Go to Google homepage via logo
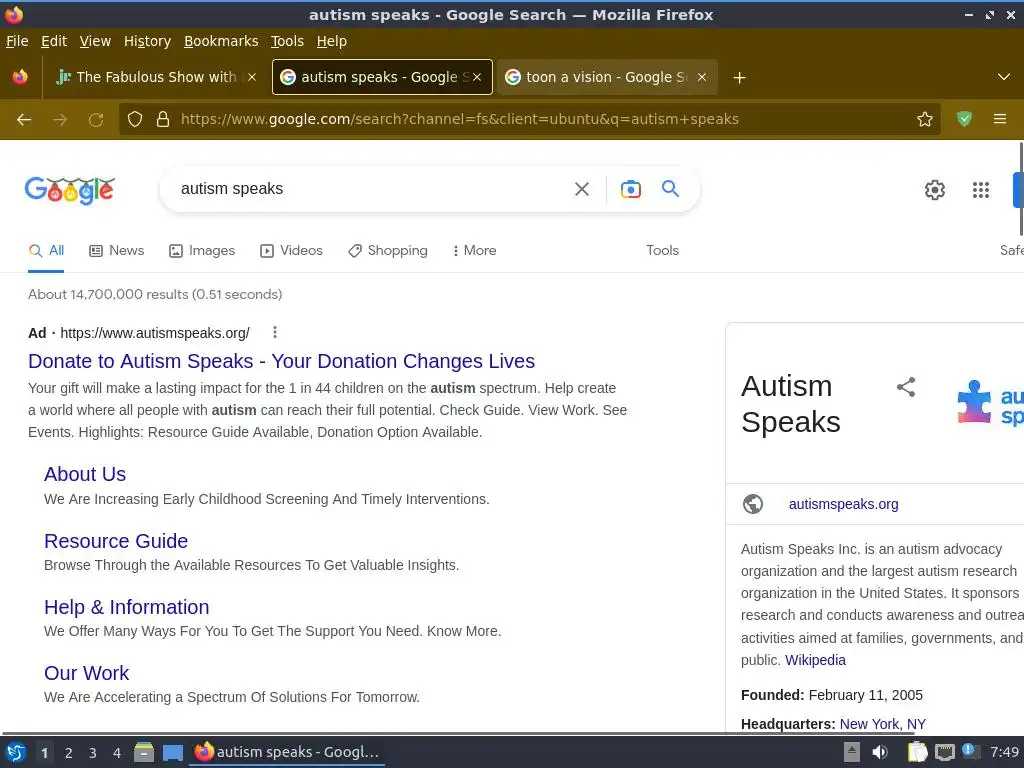 coord(70,191)
